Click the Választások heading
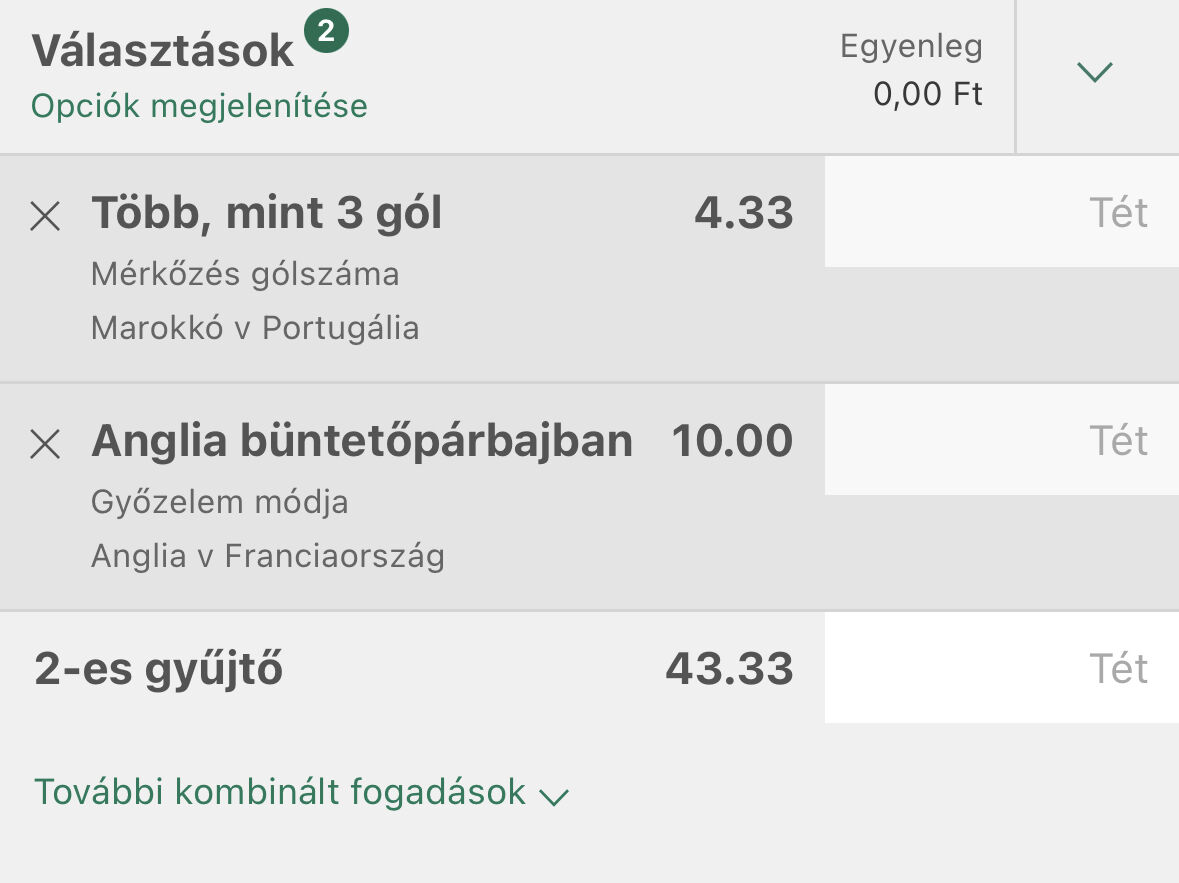This screenshot has width=1179, height=883. [163, 52]
